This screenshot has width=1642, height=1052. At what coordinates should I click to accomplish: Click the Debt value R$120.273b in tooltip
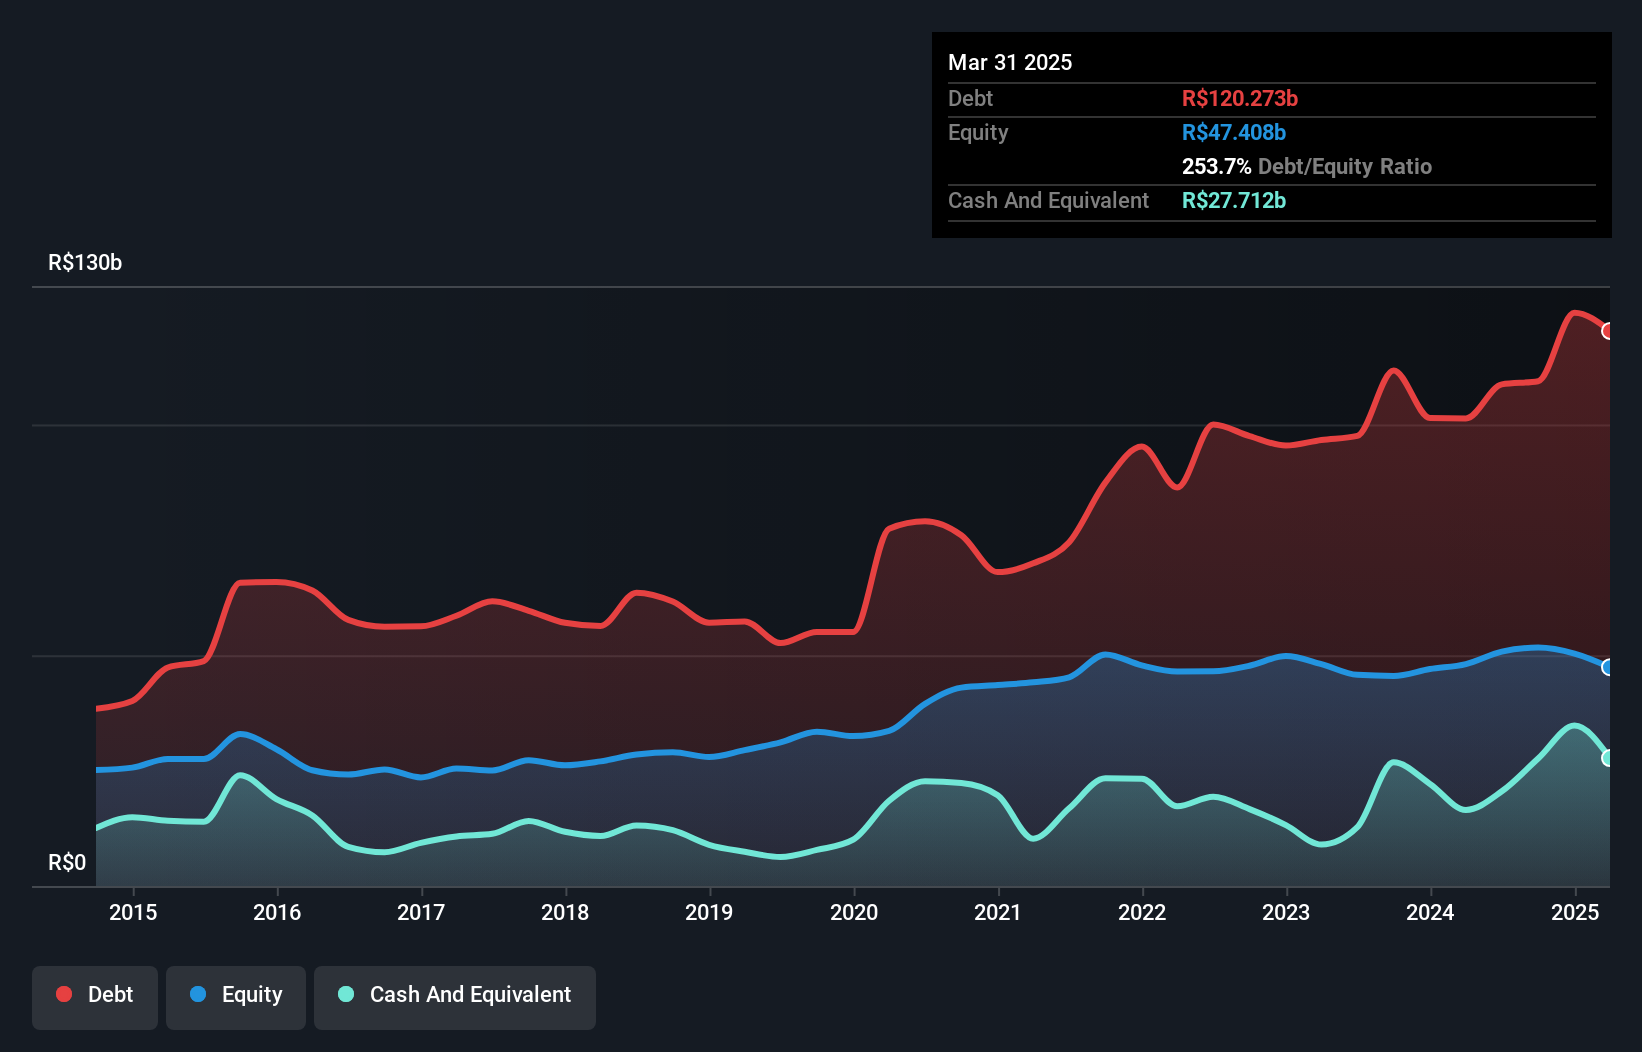[1240, 98]
